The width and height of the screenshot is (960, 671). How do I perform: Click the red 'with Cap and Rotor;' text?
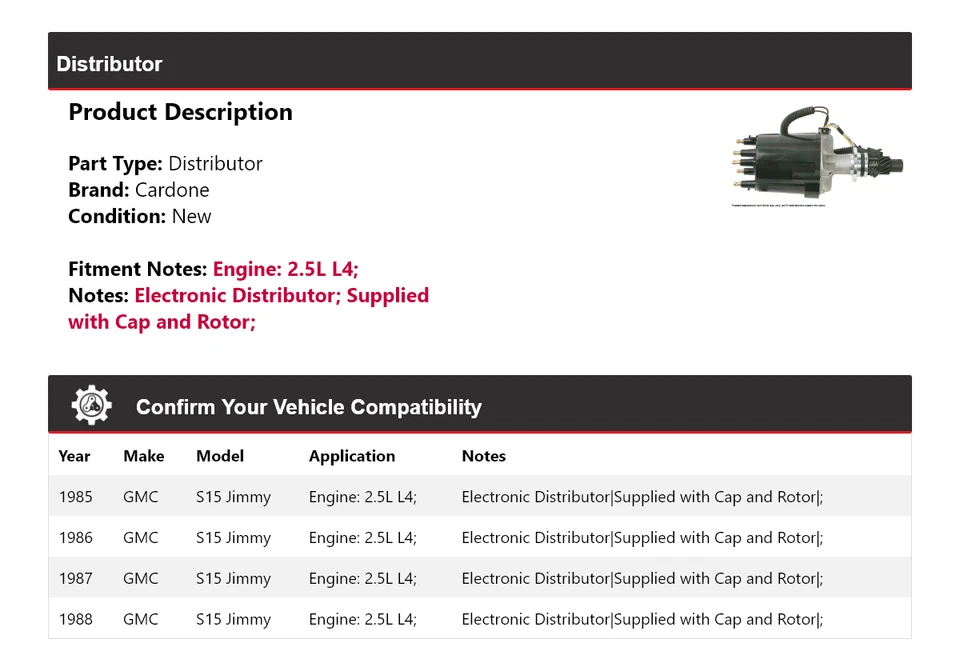pos(162,321)
